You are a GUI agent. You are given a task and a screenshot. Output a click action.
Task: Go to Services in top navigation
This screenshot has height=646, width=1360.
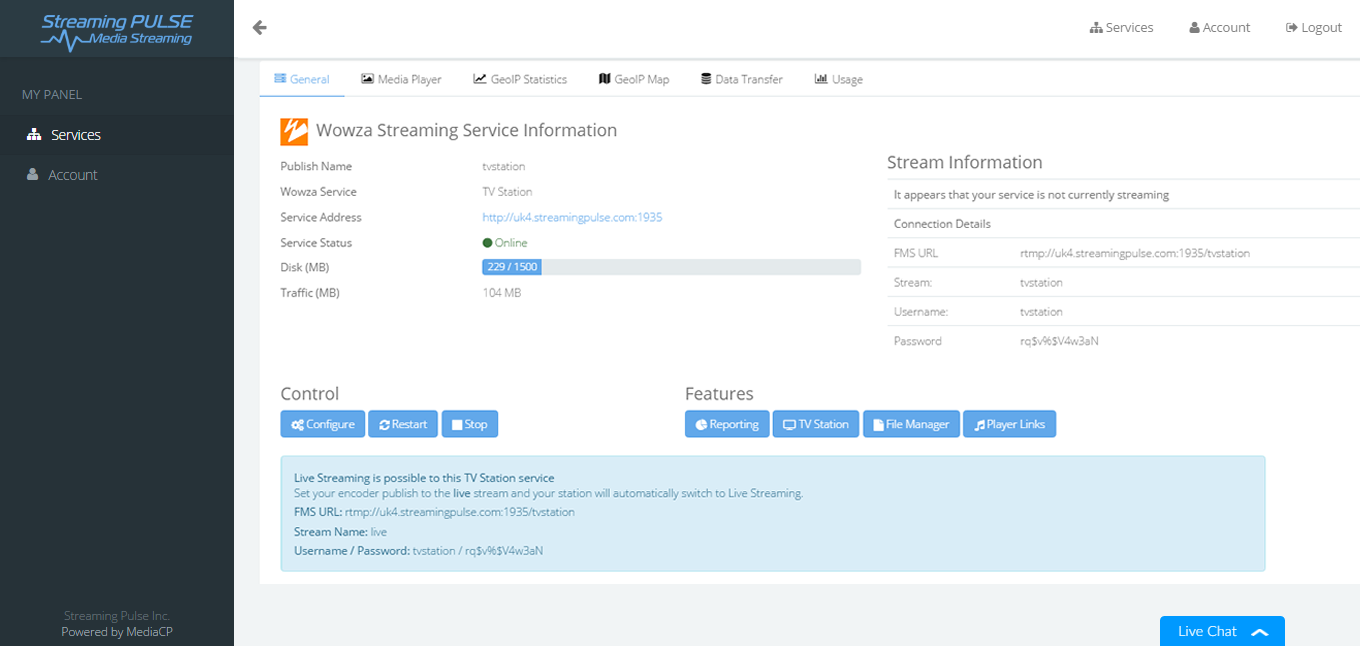[x=1122, y=28]
